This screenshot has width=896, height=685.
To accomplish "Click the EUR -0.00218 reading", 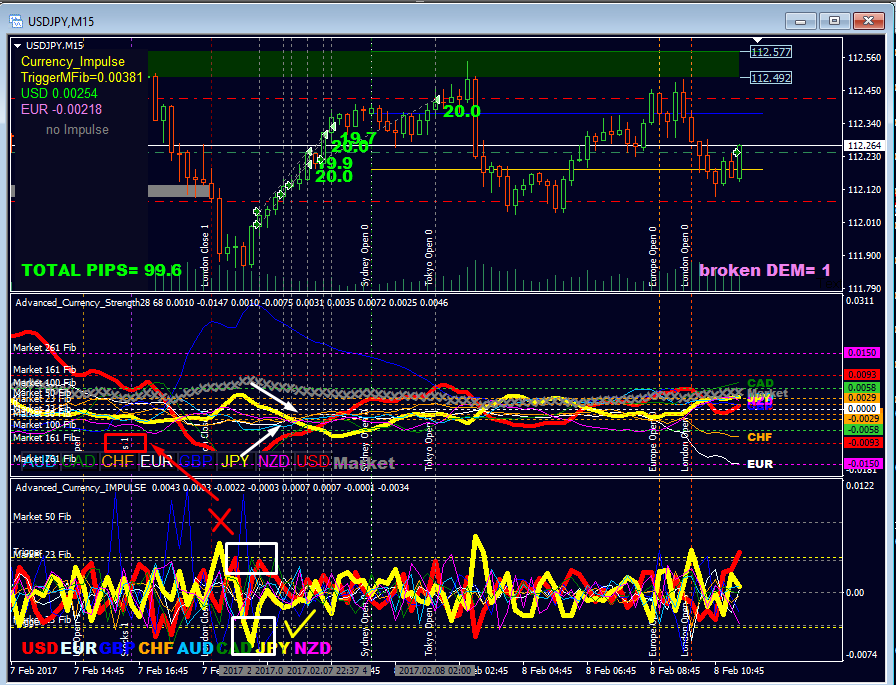I will (61, 109).
